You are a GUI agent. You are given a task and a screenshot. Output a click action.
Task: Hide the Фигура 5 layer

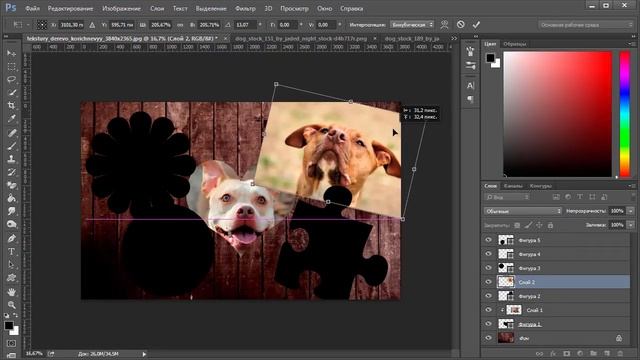pyautogui.click(x=488, y=240)
